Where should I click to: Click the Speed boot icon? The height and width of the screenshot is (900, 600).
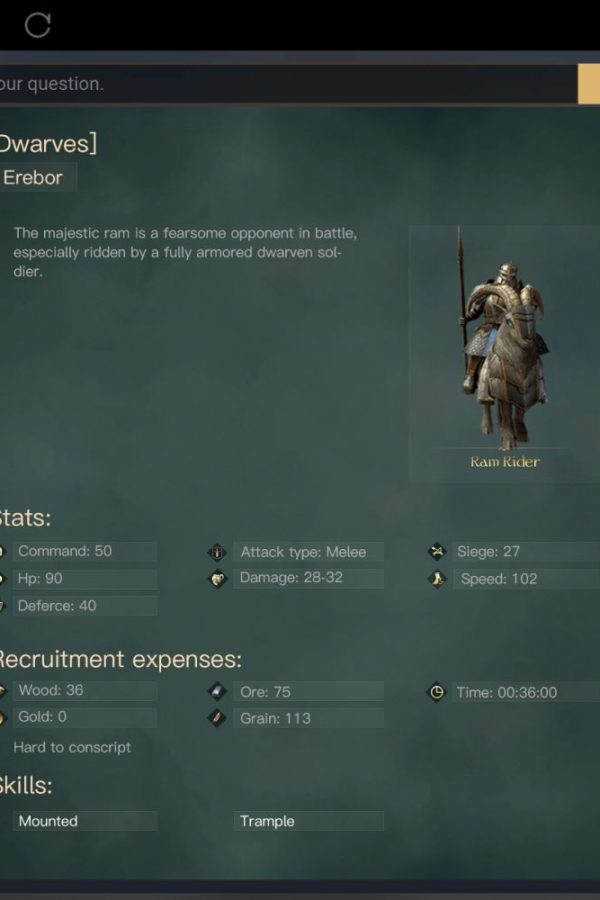pos(437,579)
